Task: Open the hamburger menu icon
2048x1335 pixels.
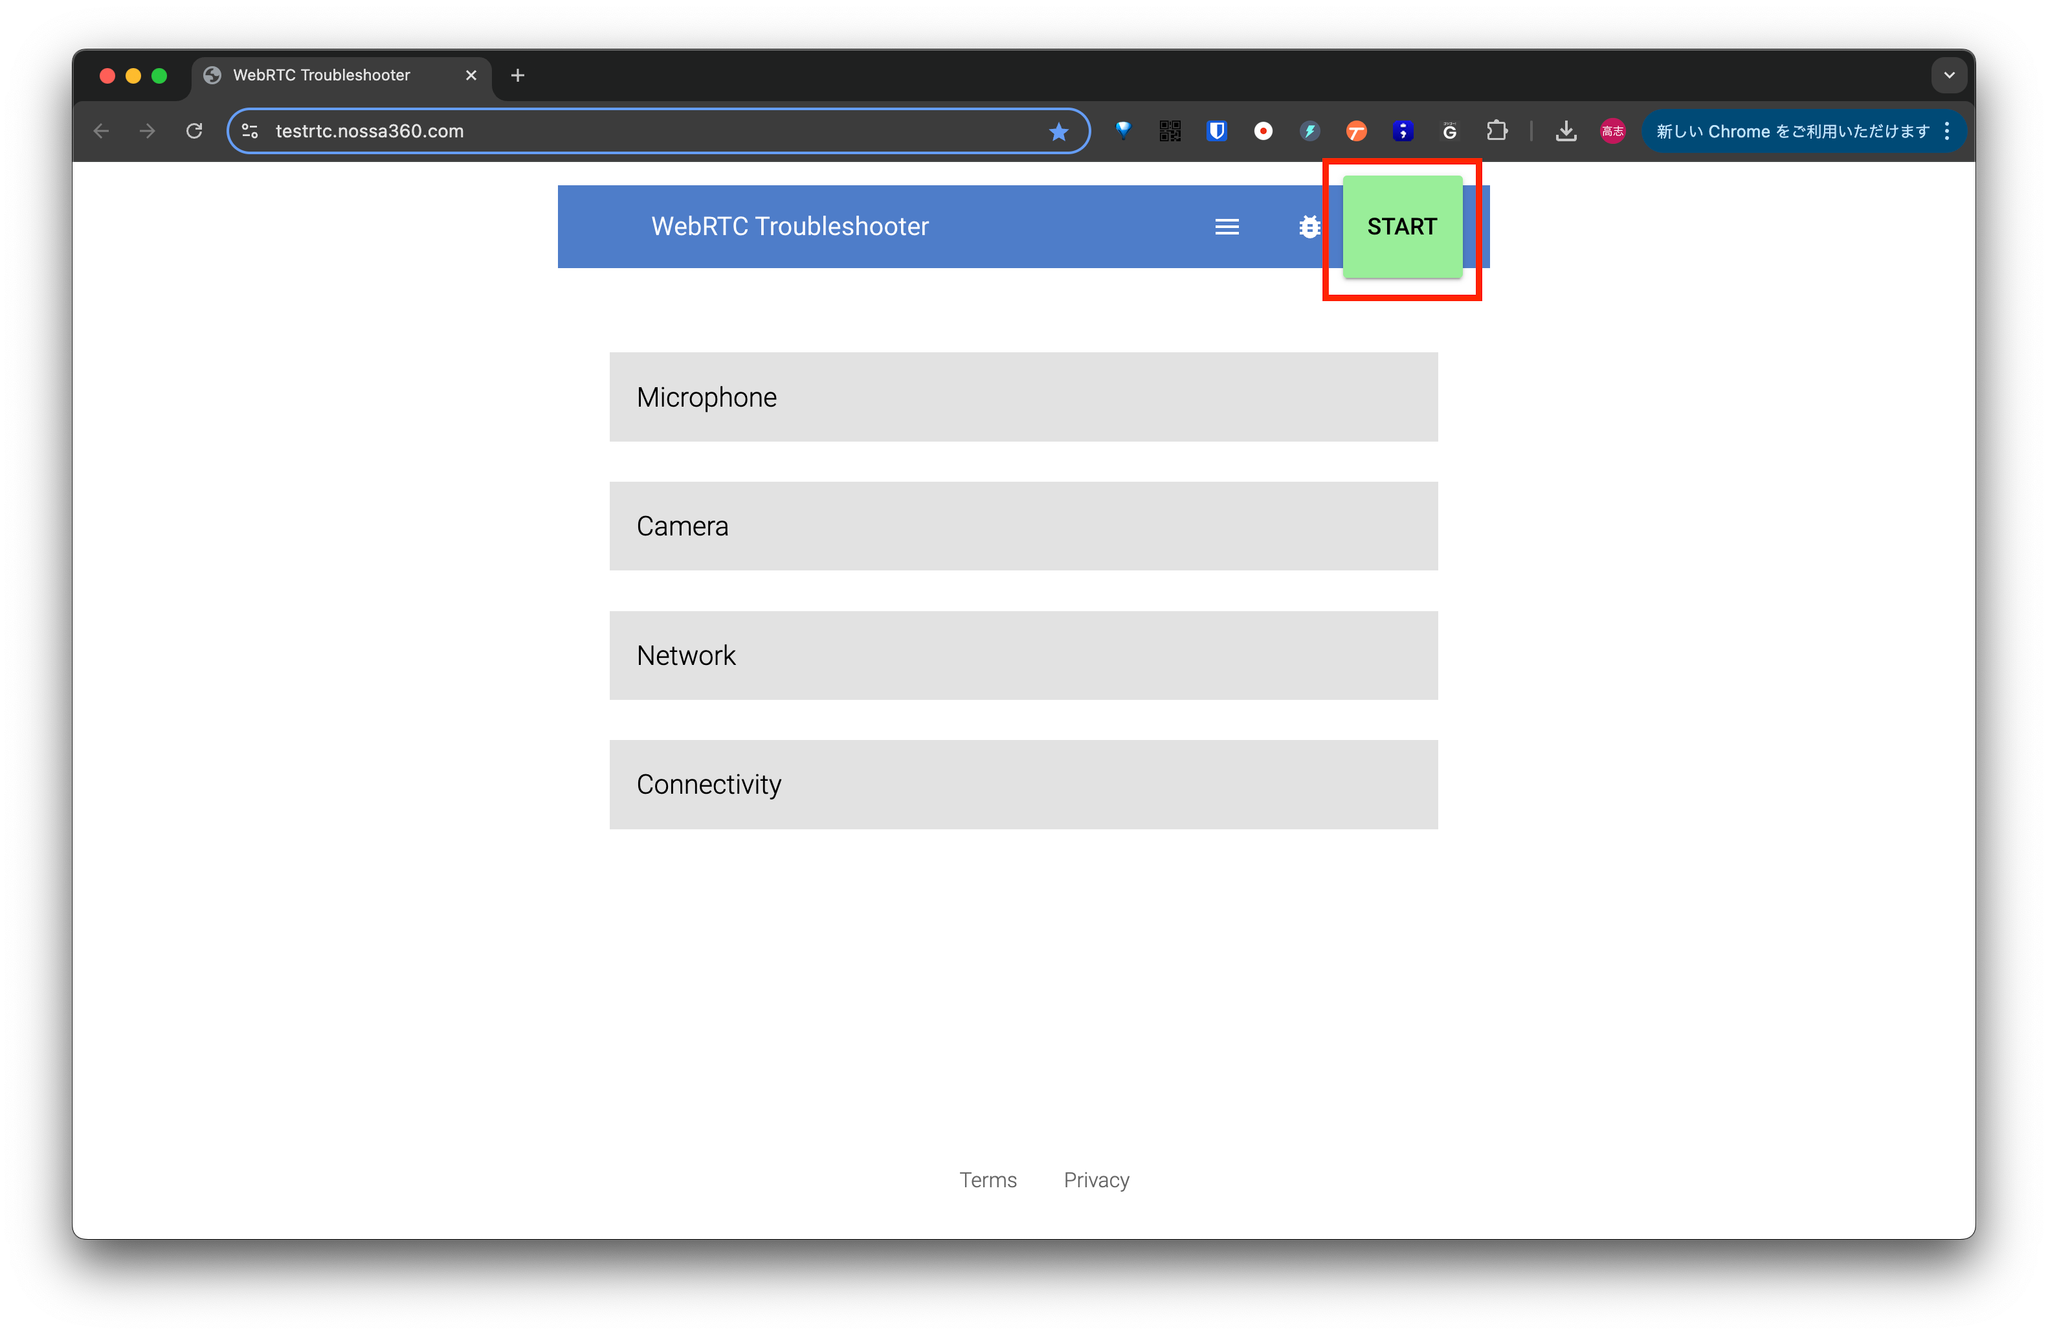Action: pyautogui.click(x=1227, y=227)
